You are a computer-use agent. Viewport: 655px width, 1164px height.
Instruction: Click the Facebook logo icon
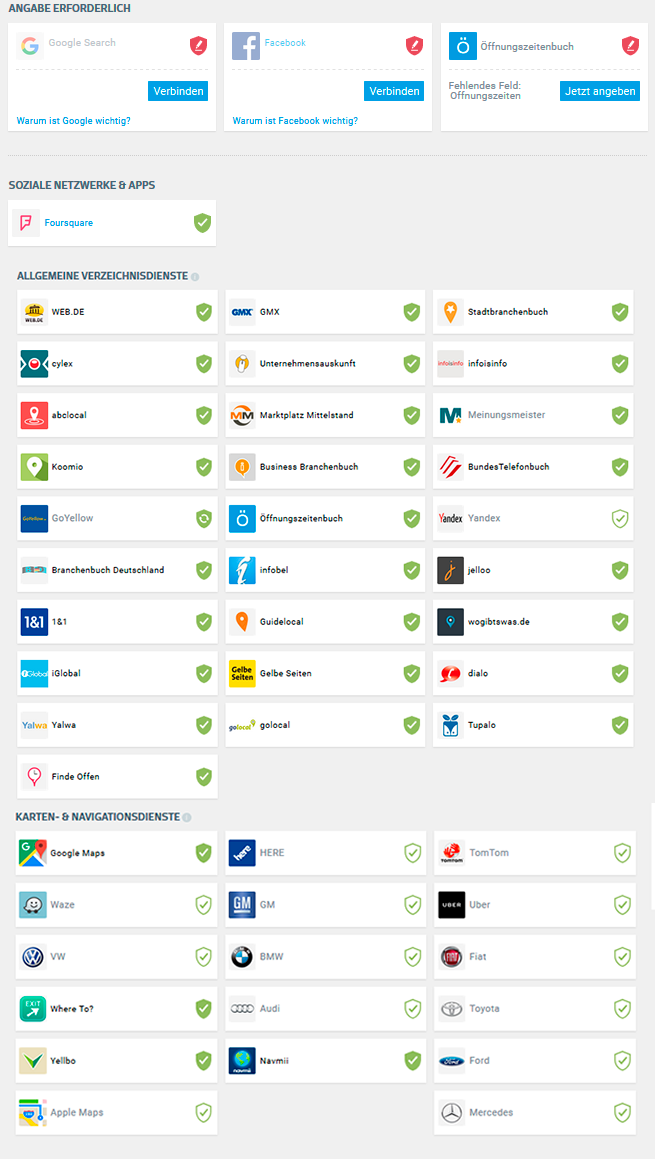coord(246,46)
